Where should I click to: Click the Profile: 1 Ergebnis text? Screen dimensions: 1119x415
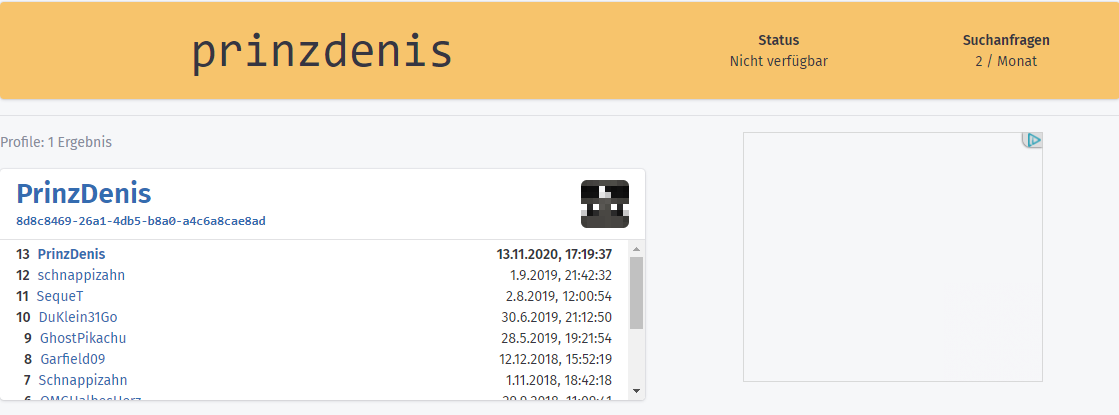point(56,142)
